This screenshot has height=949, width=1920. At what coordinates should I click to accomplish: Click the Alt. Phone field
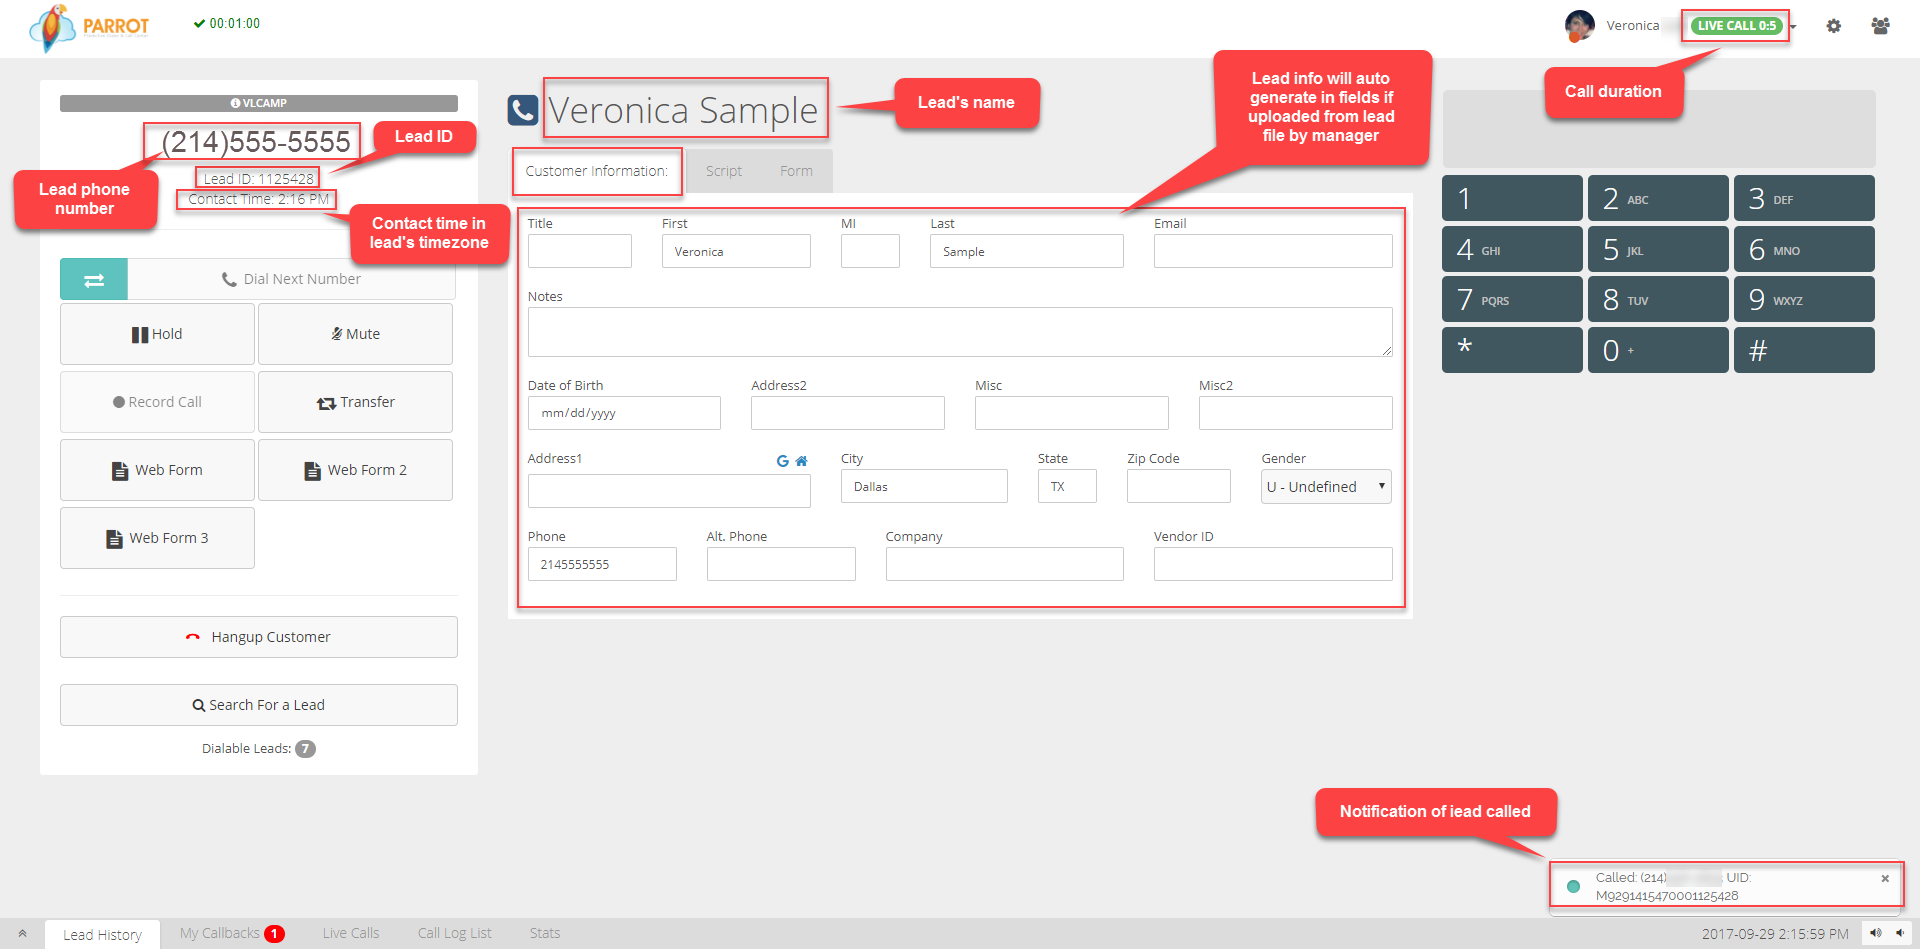(781, 564)
